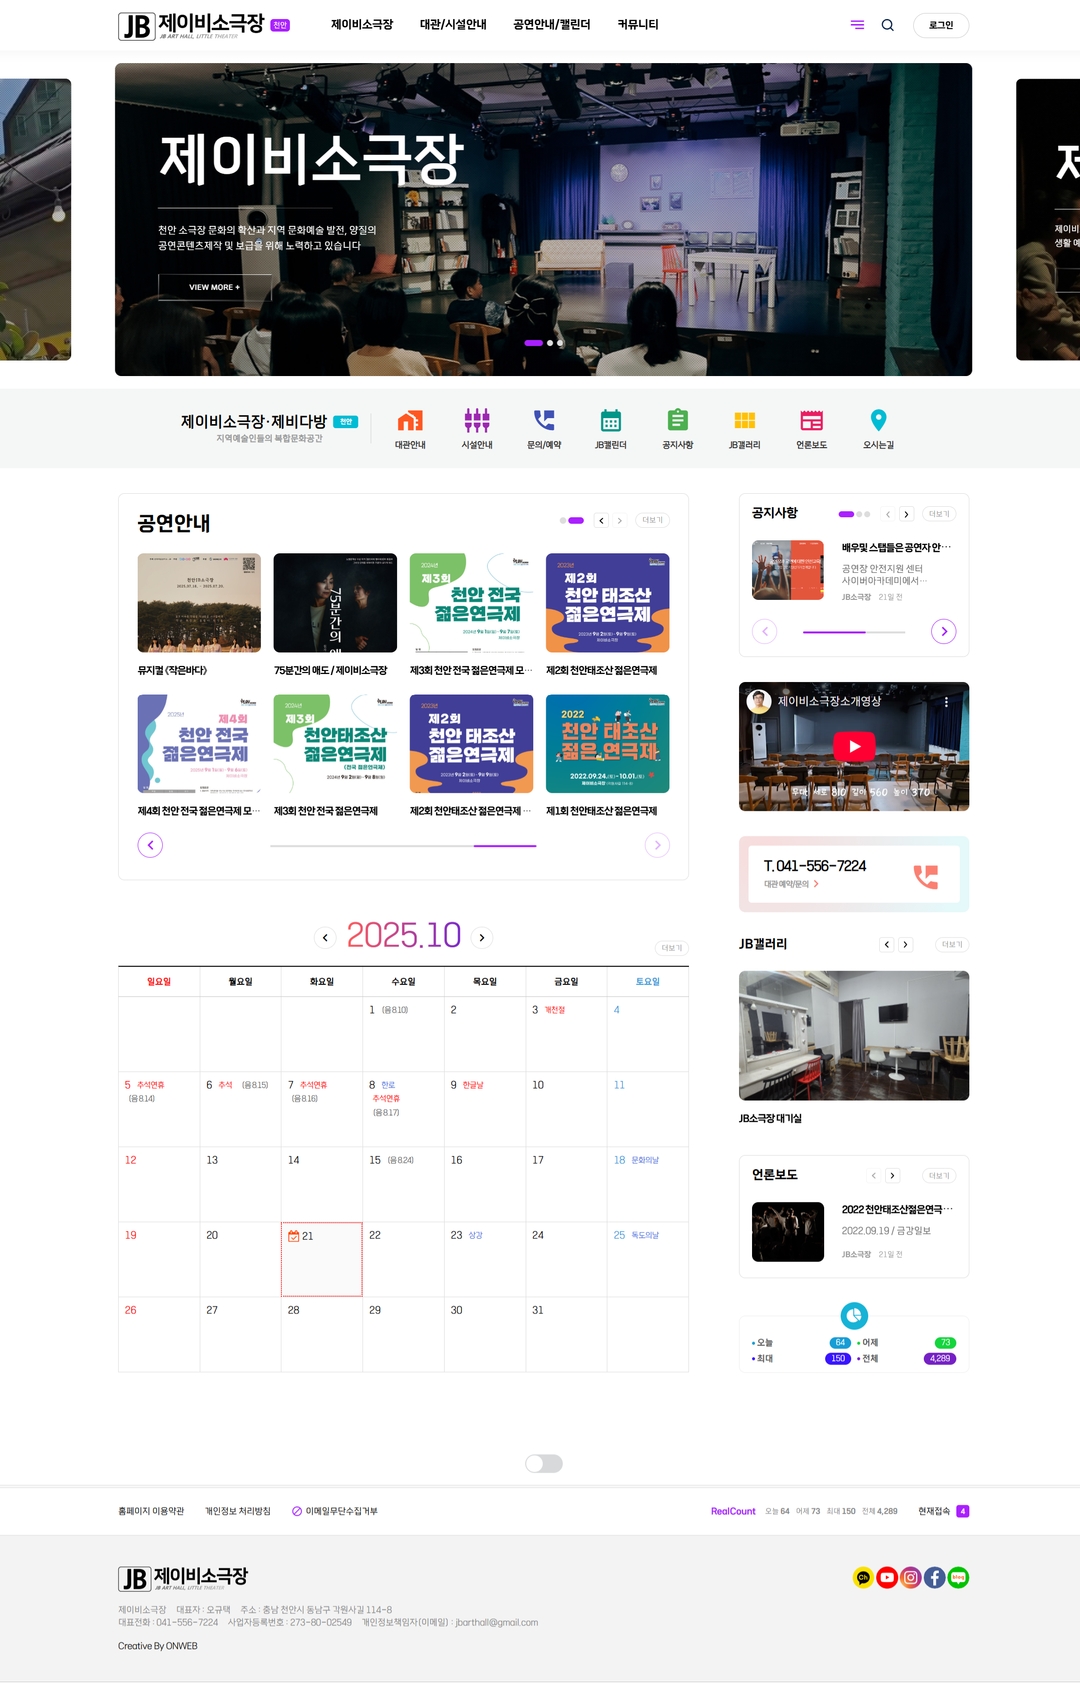The width and height of the screenshot is (1080, 1683).
Task: Open the 문의/예약 phone icon
Action: [x=544, y=421]
